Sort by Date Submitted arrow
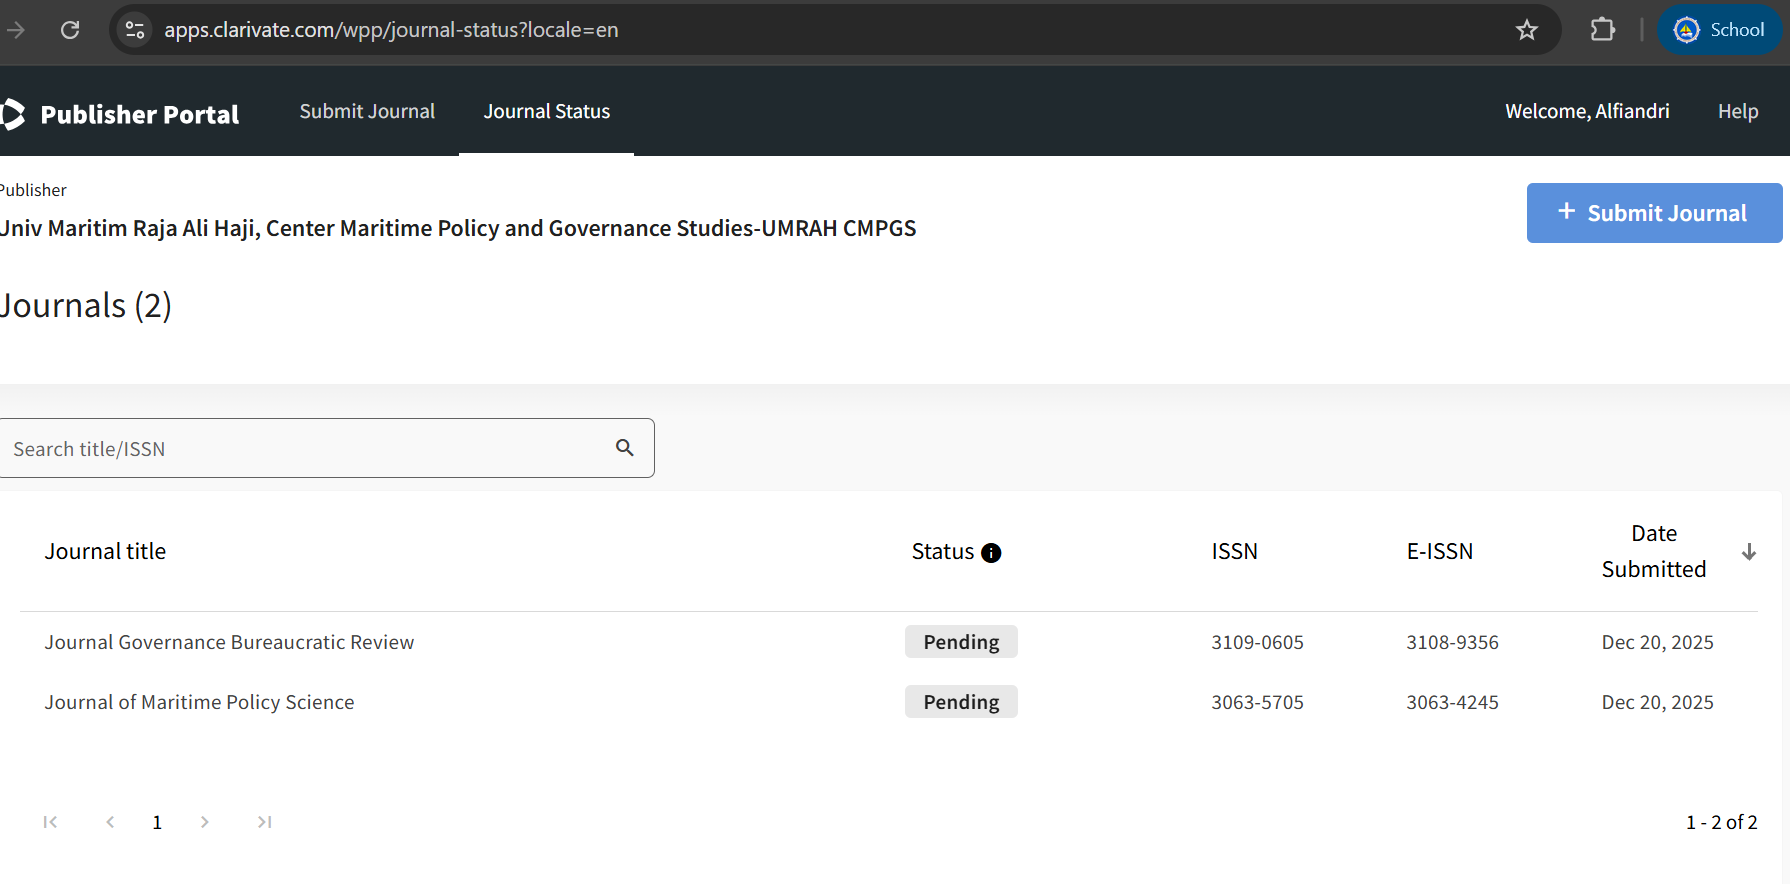Viewport: 1790px width, 884px height. pyautogui.click(x=1748, y=552)
